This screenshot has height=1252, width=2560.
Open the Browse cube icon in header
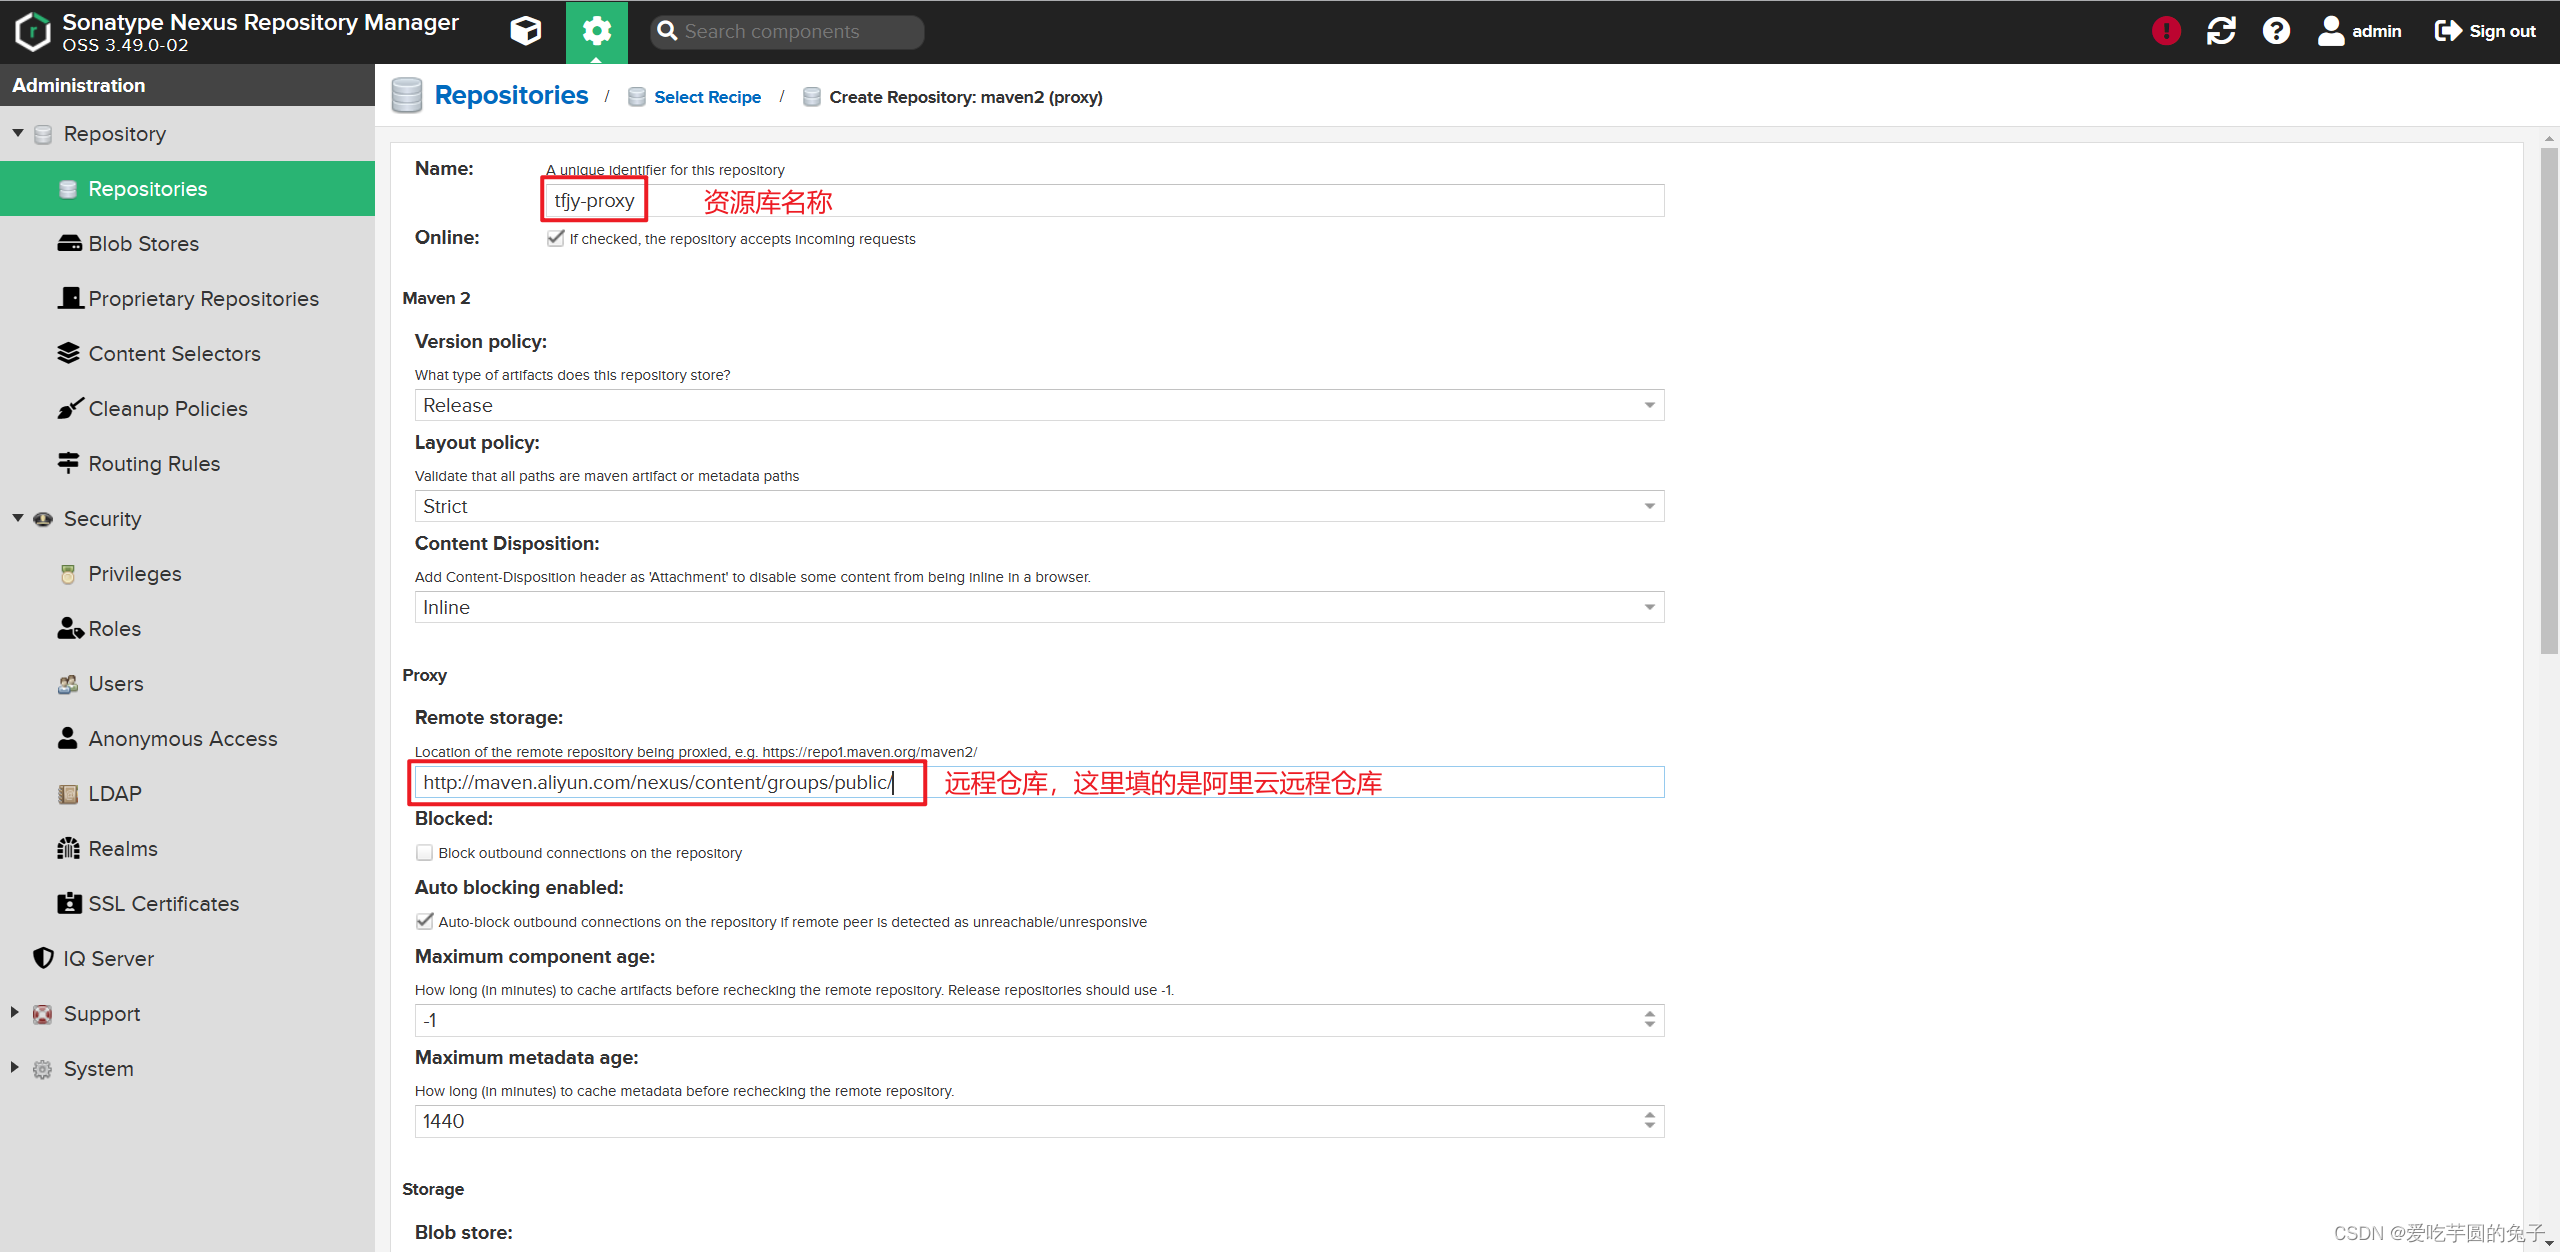pyautogui.click(x=525, y=31)
